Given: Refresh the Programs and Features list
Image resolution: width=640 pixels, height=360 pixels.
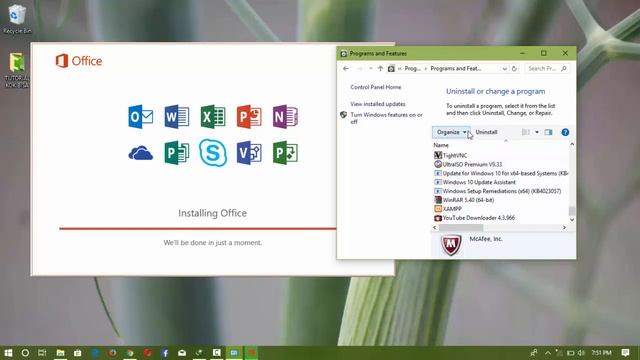Looking at the screenshot, I should (514, 69).
